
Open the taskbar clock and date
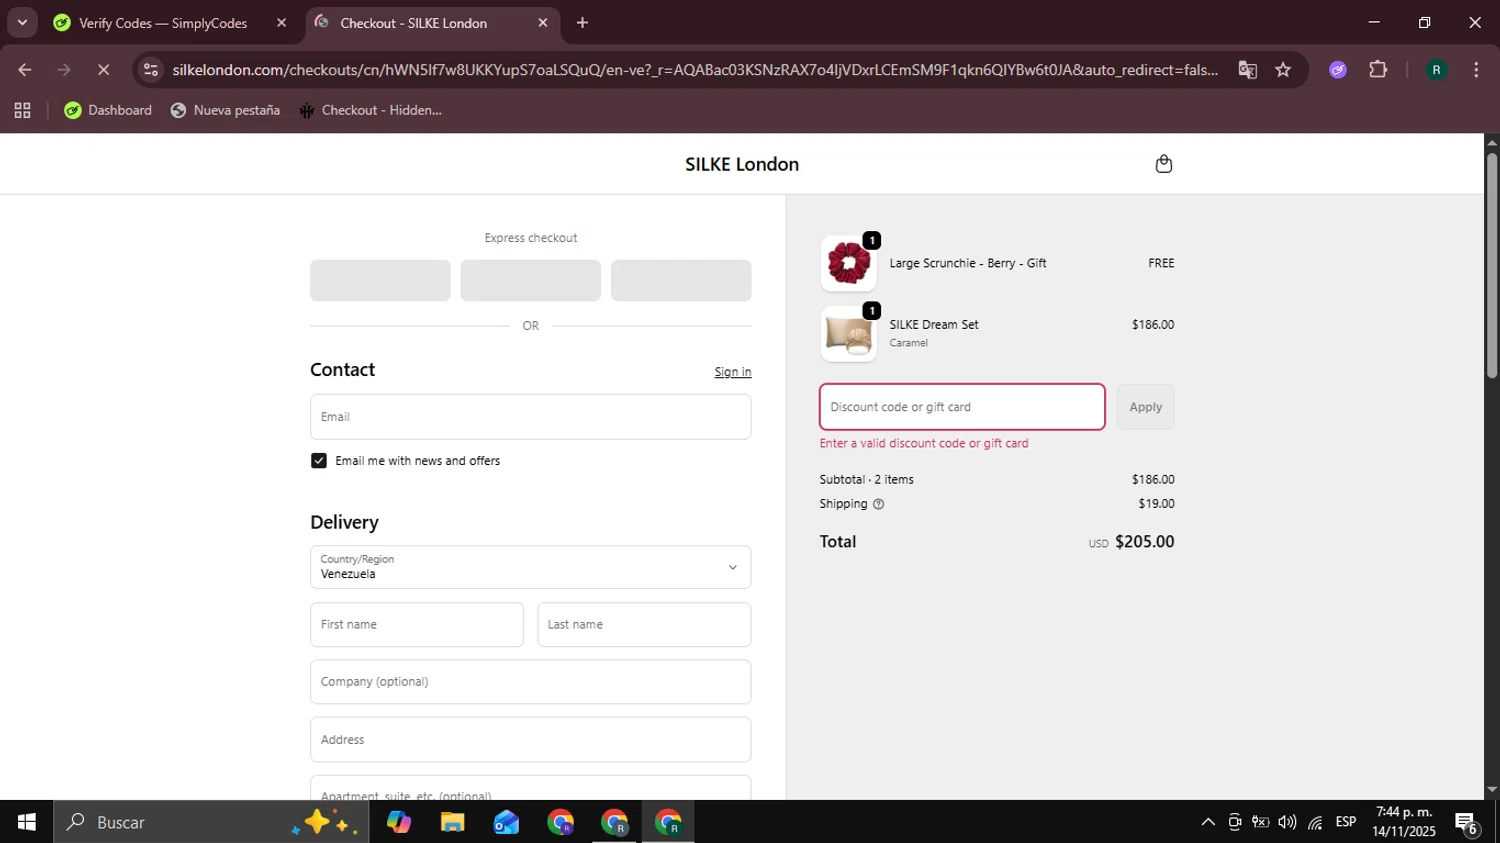(1404, 822)
